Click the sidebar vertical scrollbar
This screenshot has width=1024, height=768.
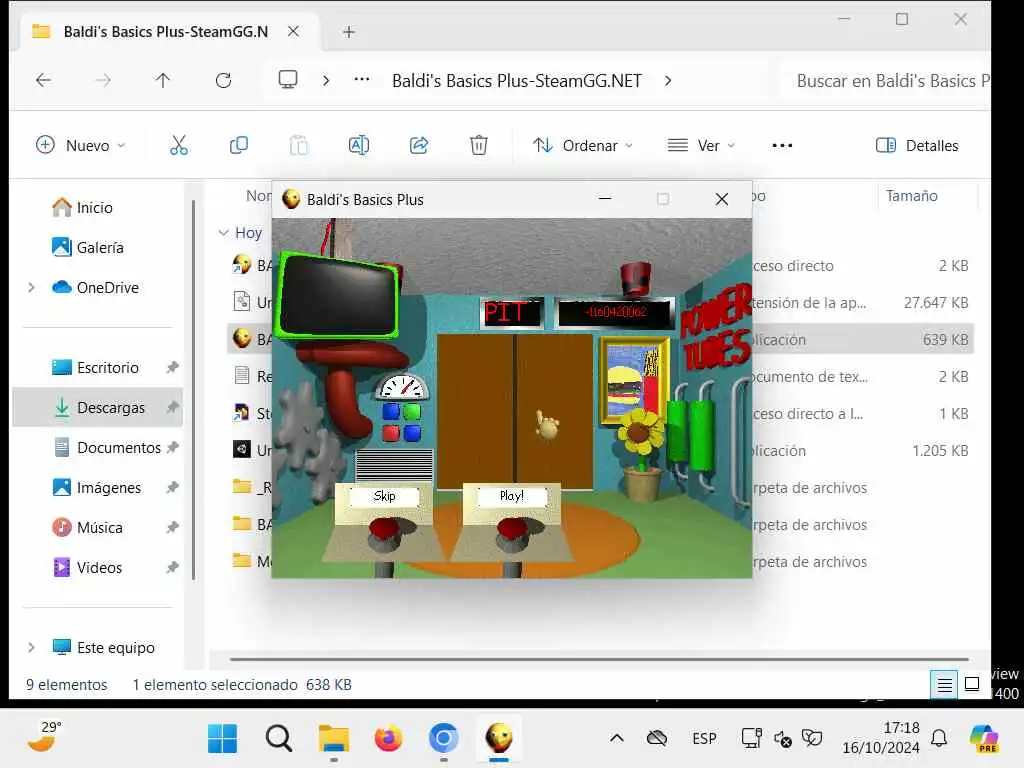coord(193,391)
